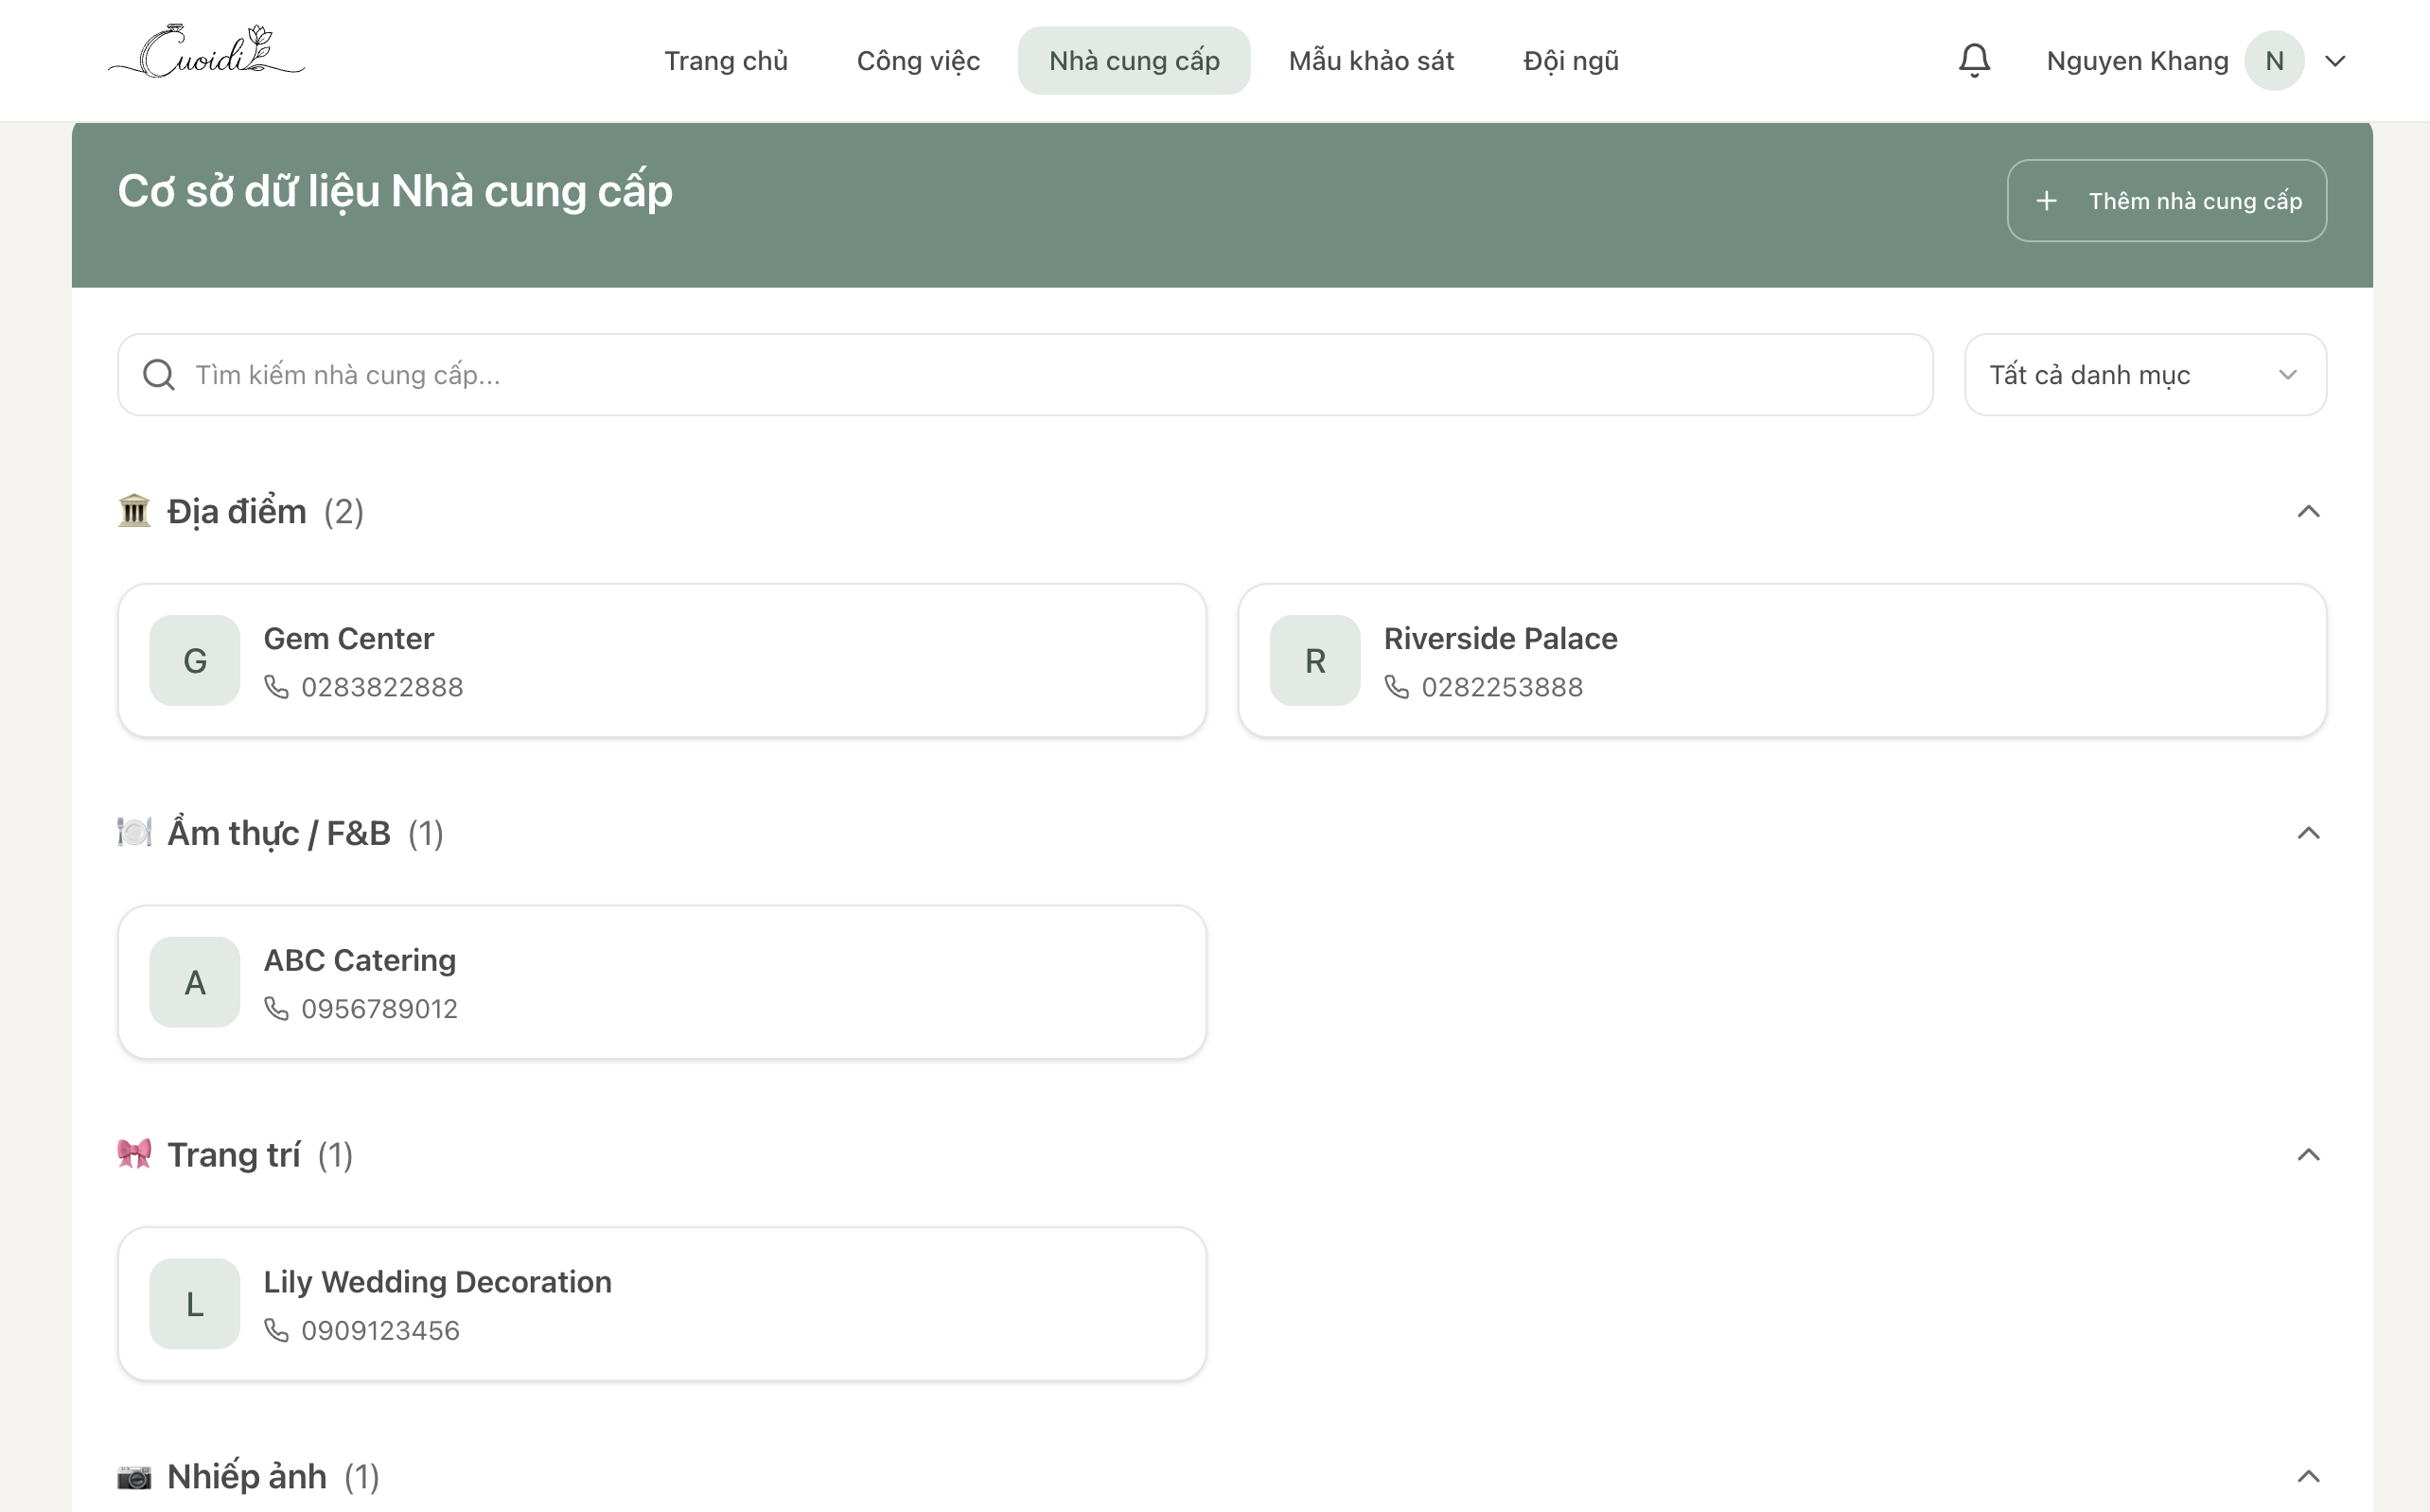
Task: Click the search magnifier icon
Action: (x=158, y=374)
